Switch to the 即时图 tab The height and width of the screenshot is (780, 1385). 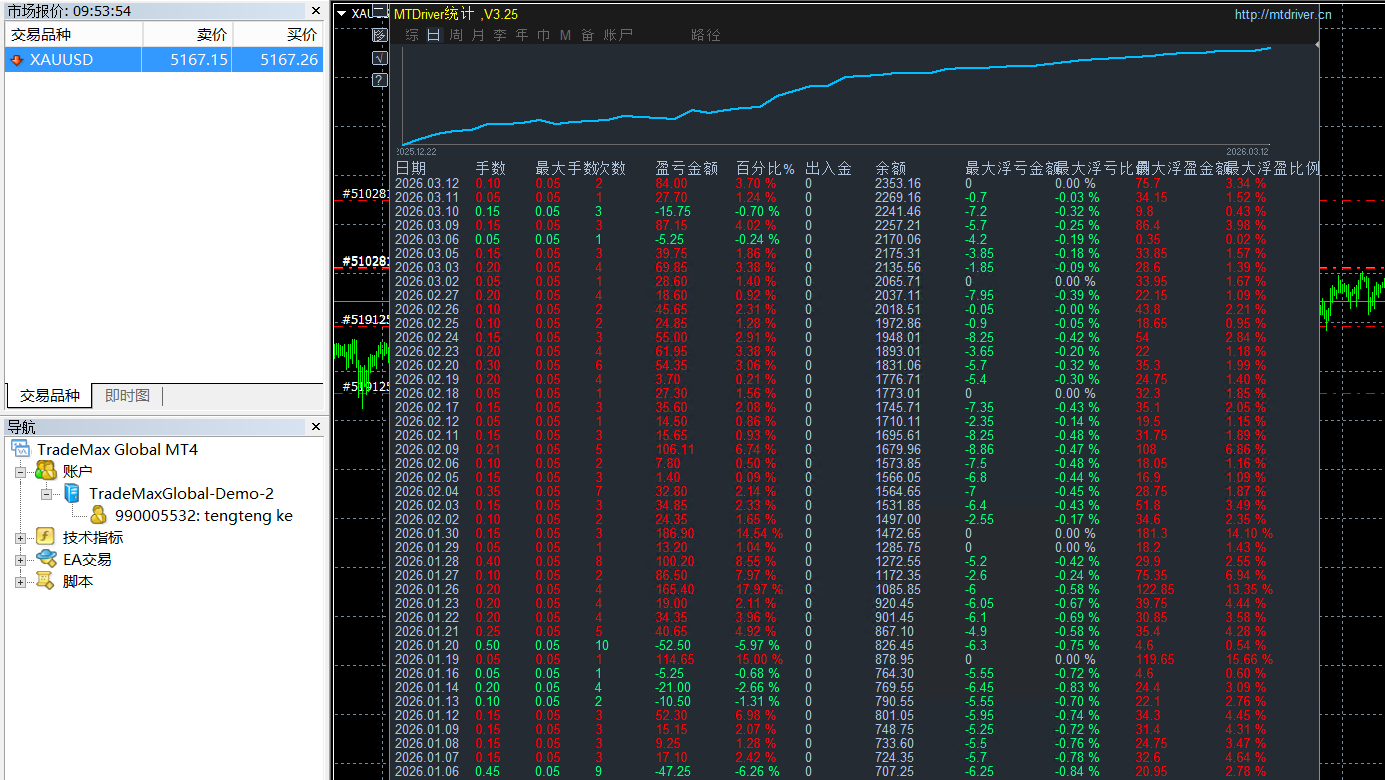126,395
